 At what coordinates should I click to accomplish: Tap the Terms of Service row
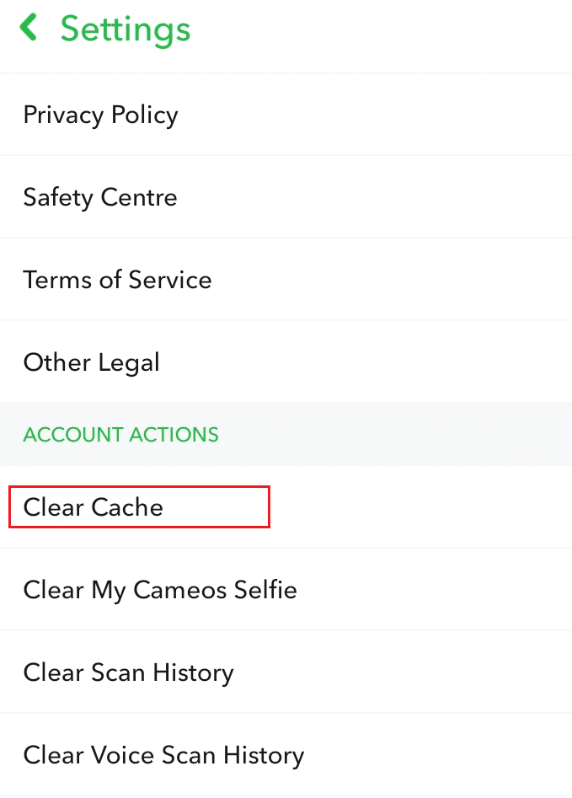pos(286,279)
